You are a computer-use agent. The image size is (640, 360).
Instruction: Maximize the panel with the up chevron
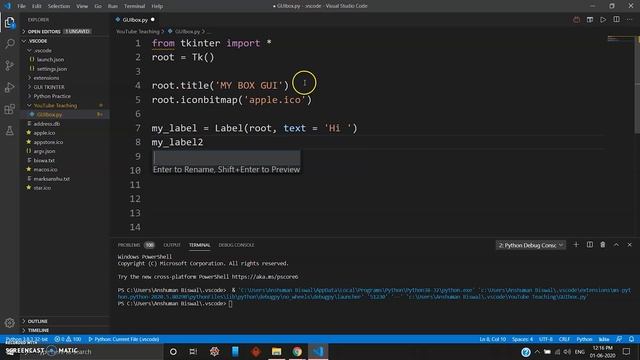[616, 245]
